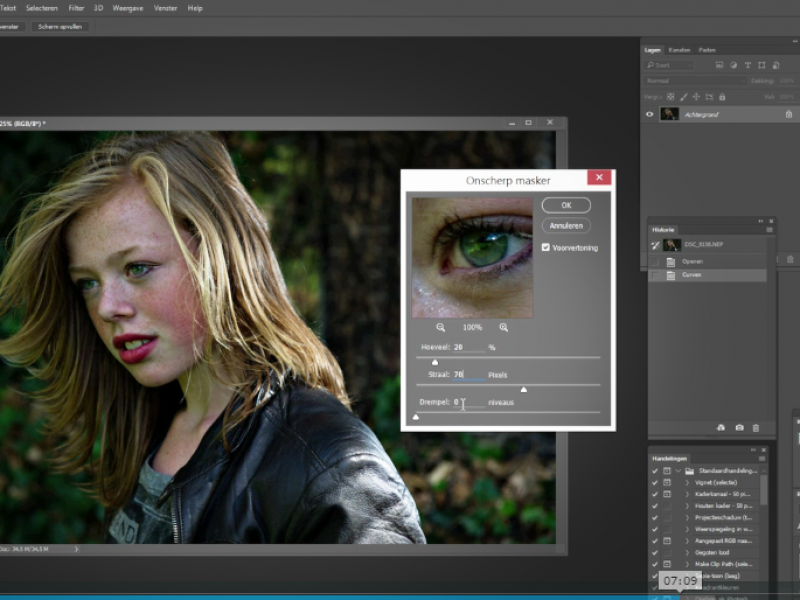The width and height of the screenshot is (800, 600).
Task: Click the type layer filter icon
Action: pos(747,65)
